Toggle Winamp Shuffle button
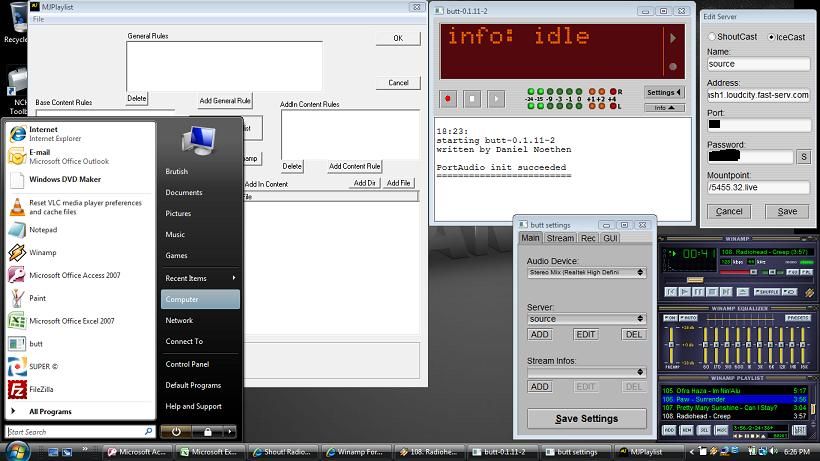This screenshot has width=820, height=461. pyautogui.click(x=767, y=292)
